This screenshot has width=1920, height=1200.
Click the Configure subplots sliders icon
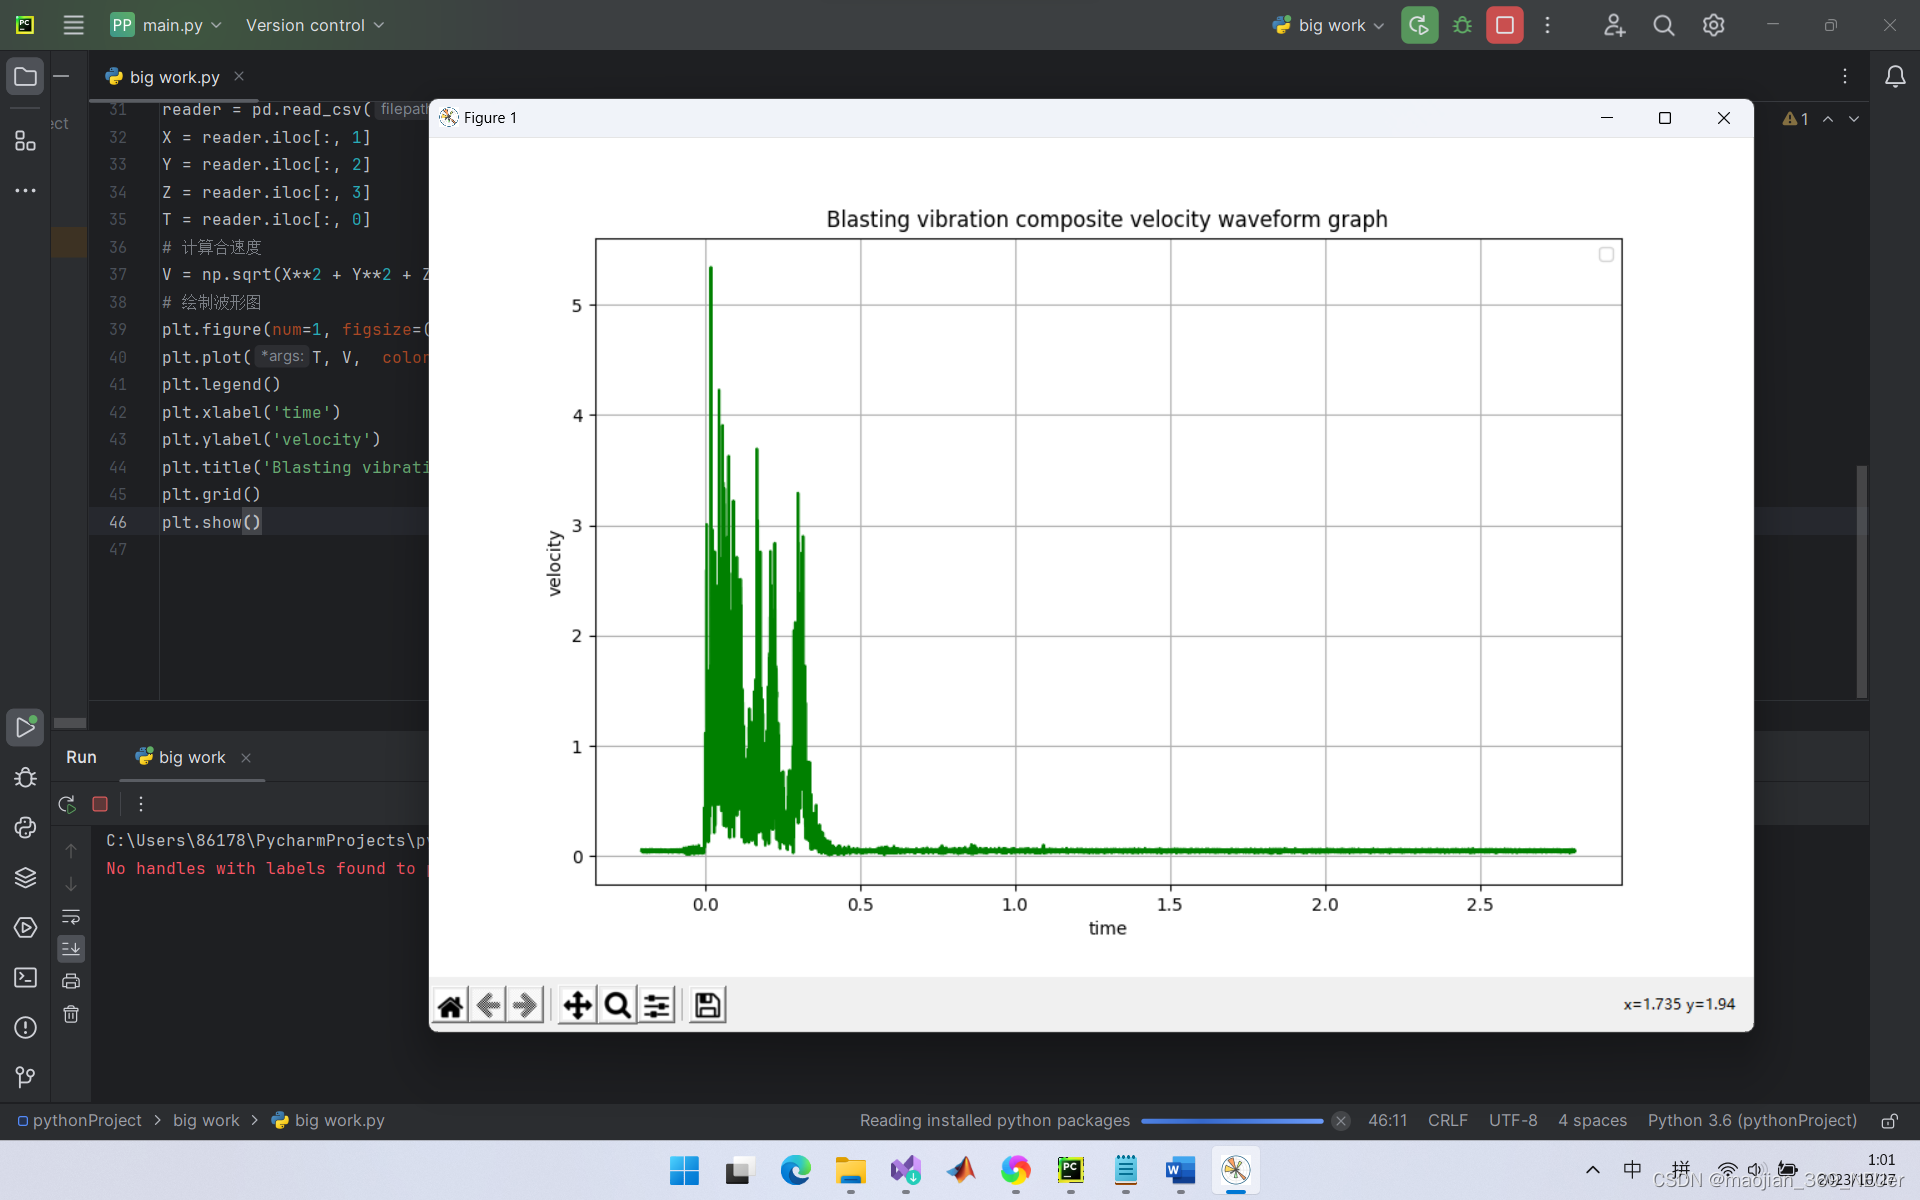click(x=655, y=1005)
